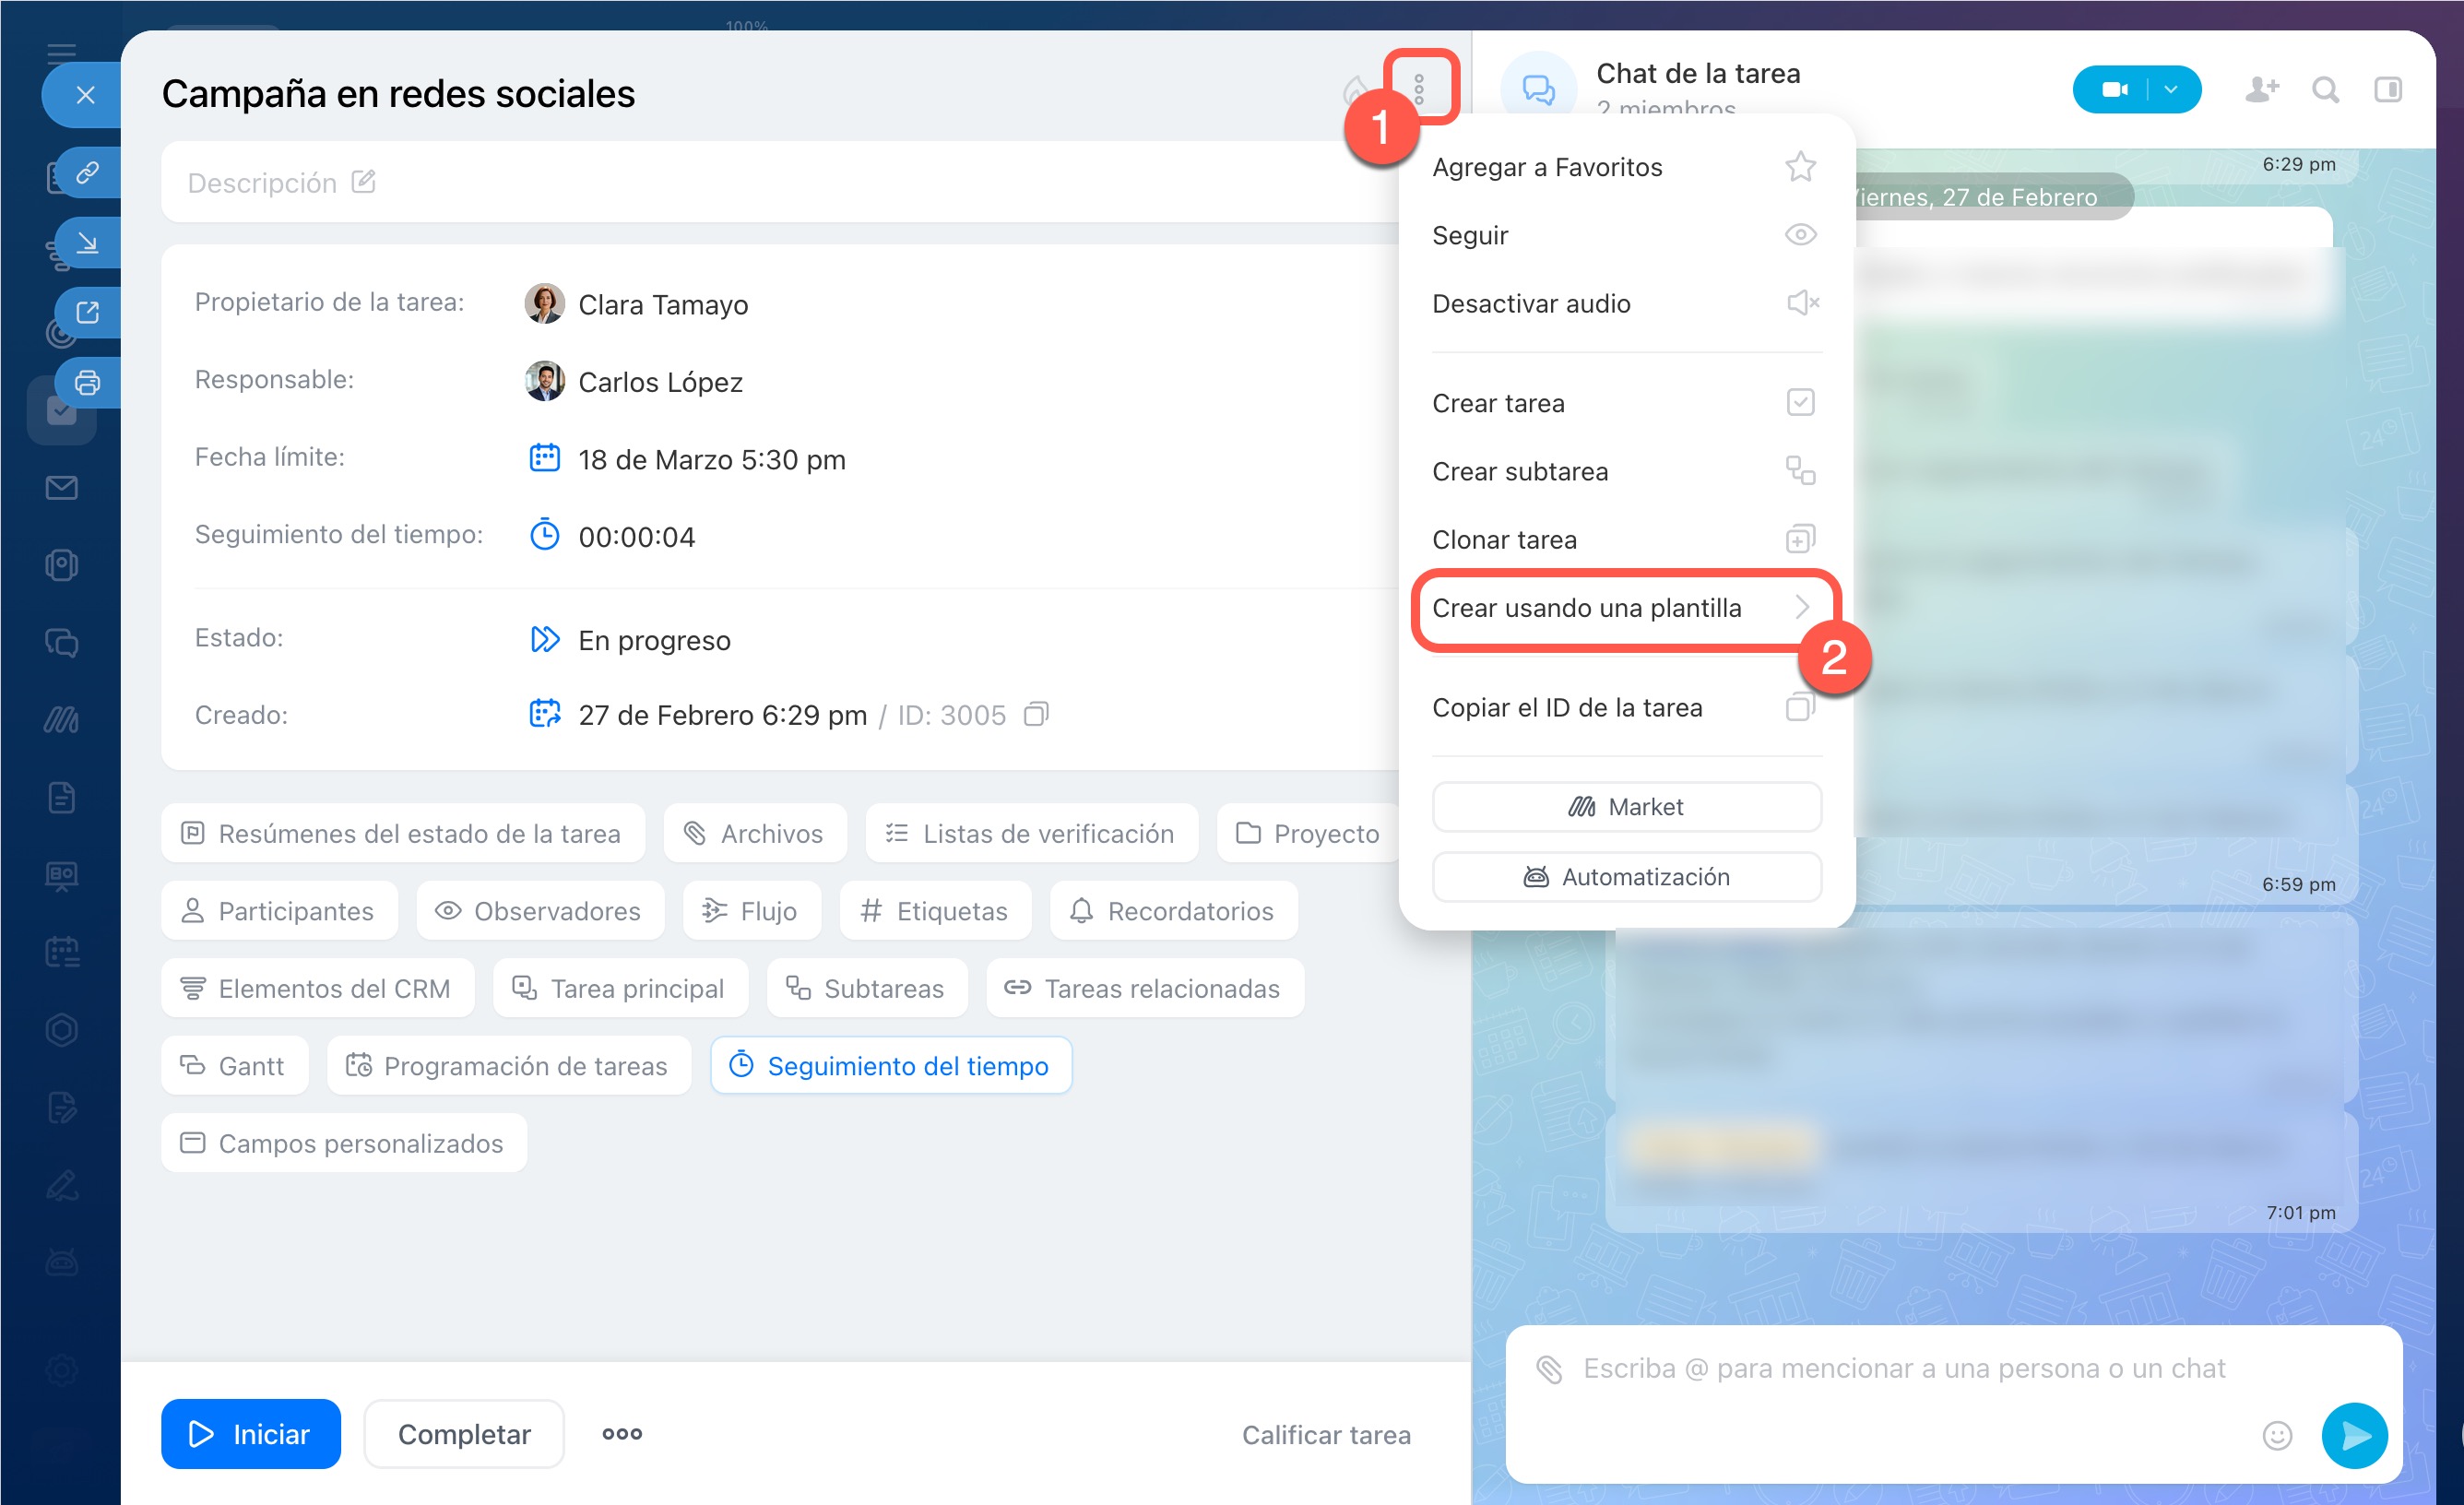2464x1505 pixels.
Task: Open the emoji picker in the chat input
Action: click(x=2277, y=1436)
